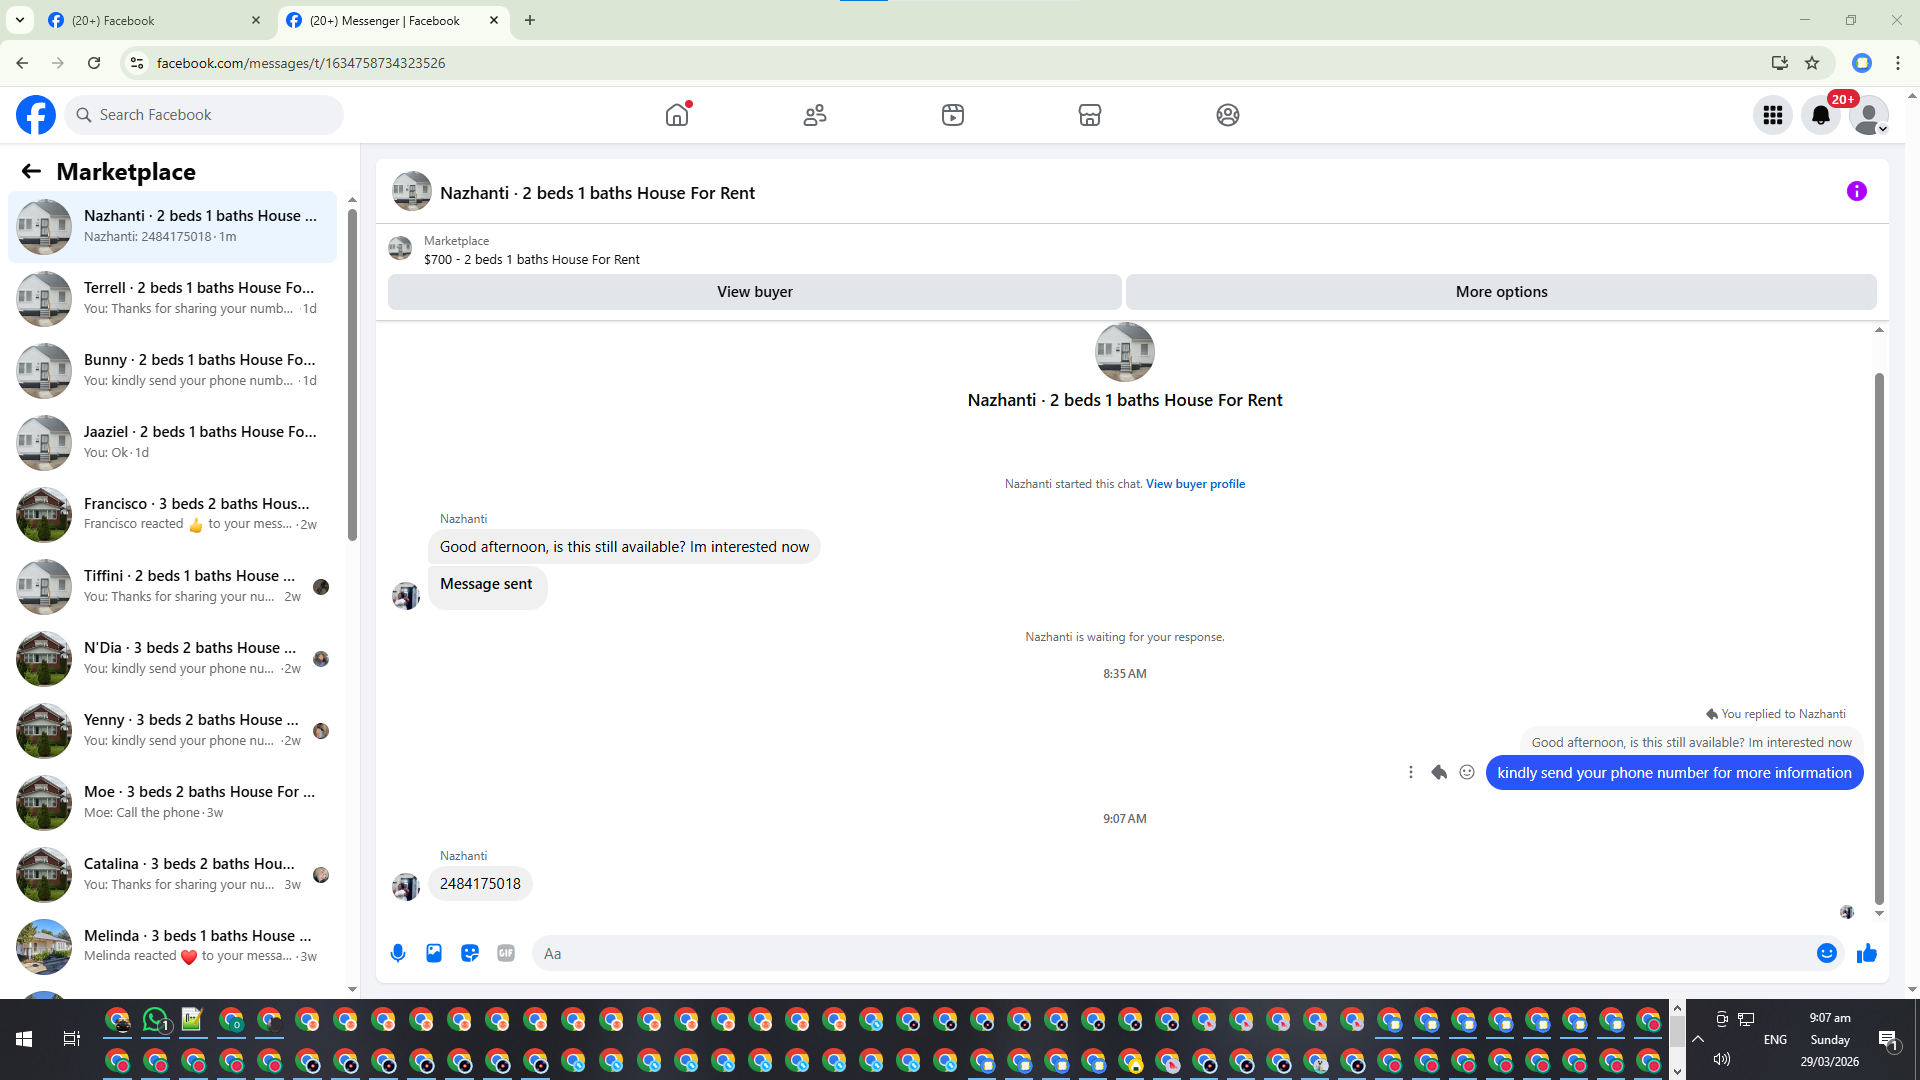The image size is (1920, 1080).
Task: Open the Catalina conversation
Action: pyautogui.click(x=172, y=874)
